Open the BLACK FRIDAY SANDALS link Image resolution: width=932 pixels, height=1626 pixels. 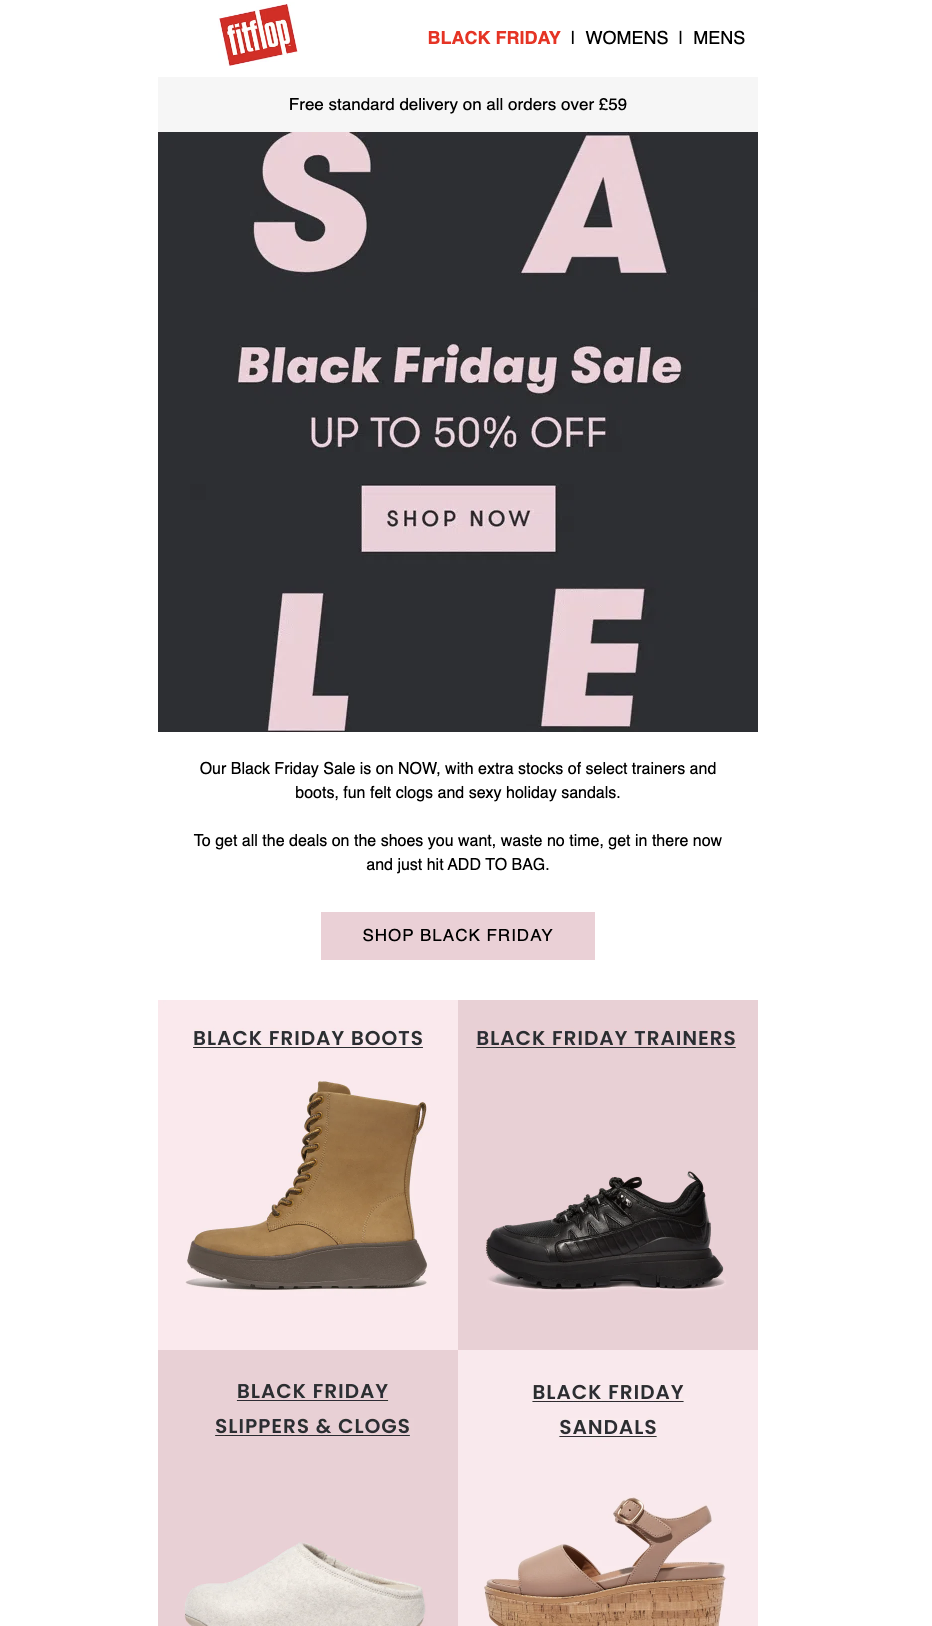click(608, 1410)
